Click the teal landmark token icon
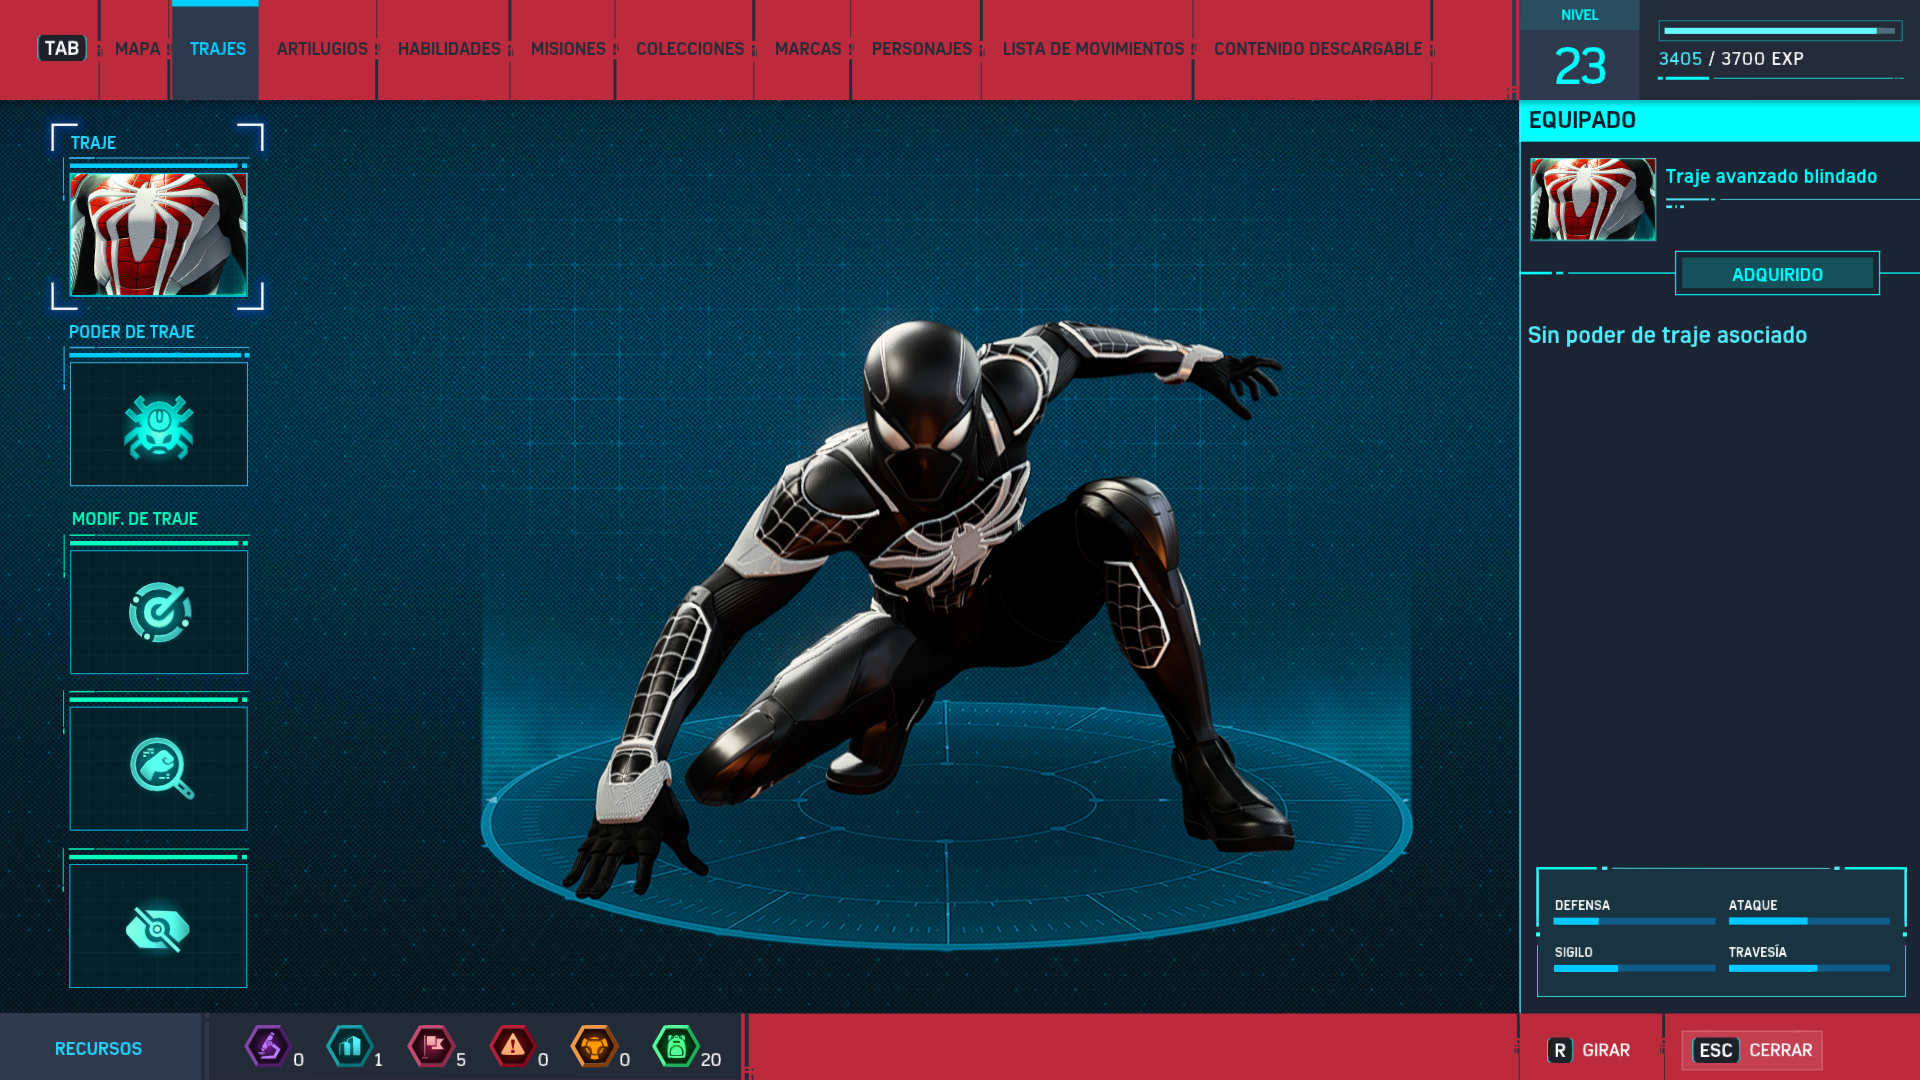 (350, 1047)
